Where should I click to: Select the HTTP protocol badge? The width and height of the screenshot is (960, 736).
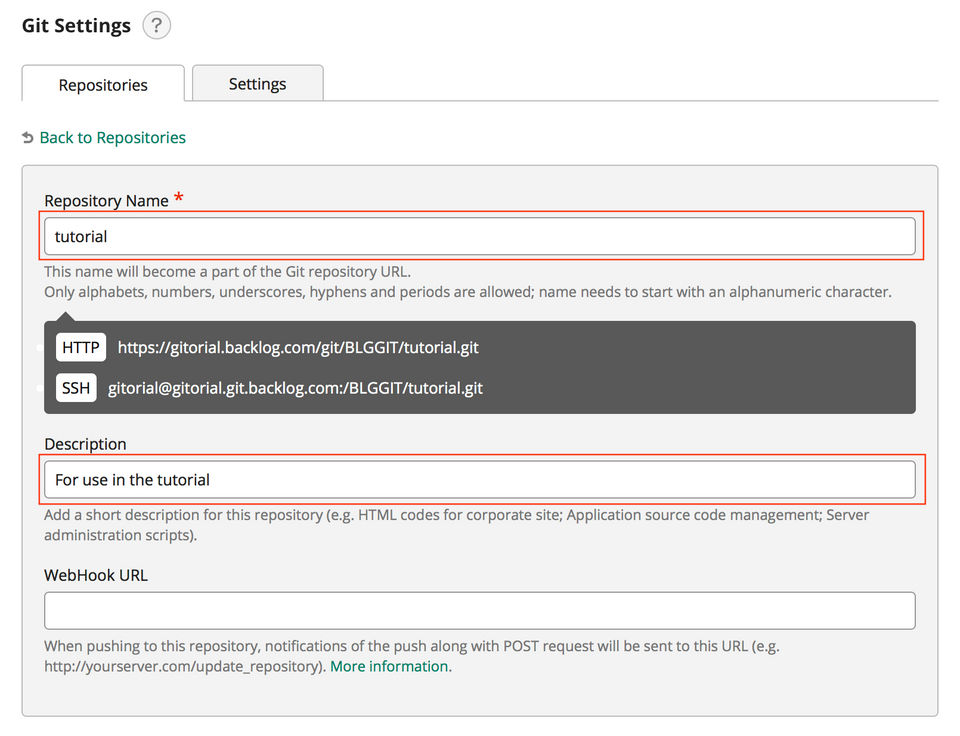81,348
